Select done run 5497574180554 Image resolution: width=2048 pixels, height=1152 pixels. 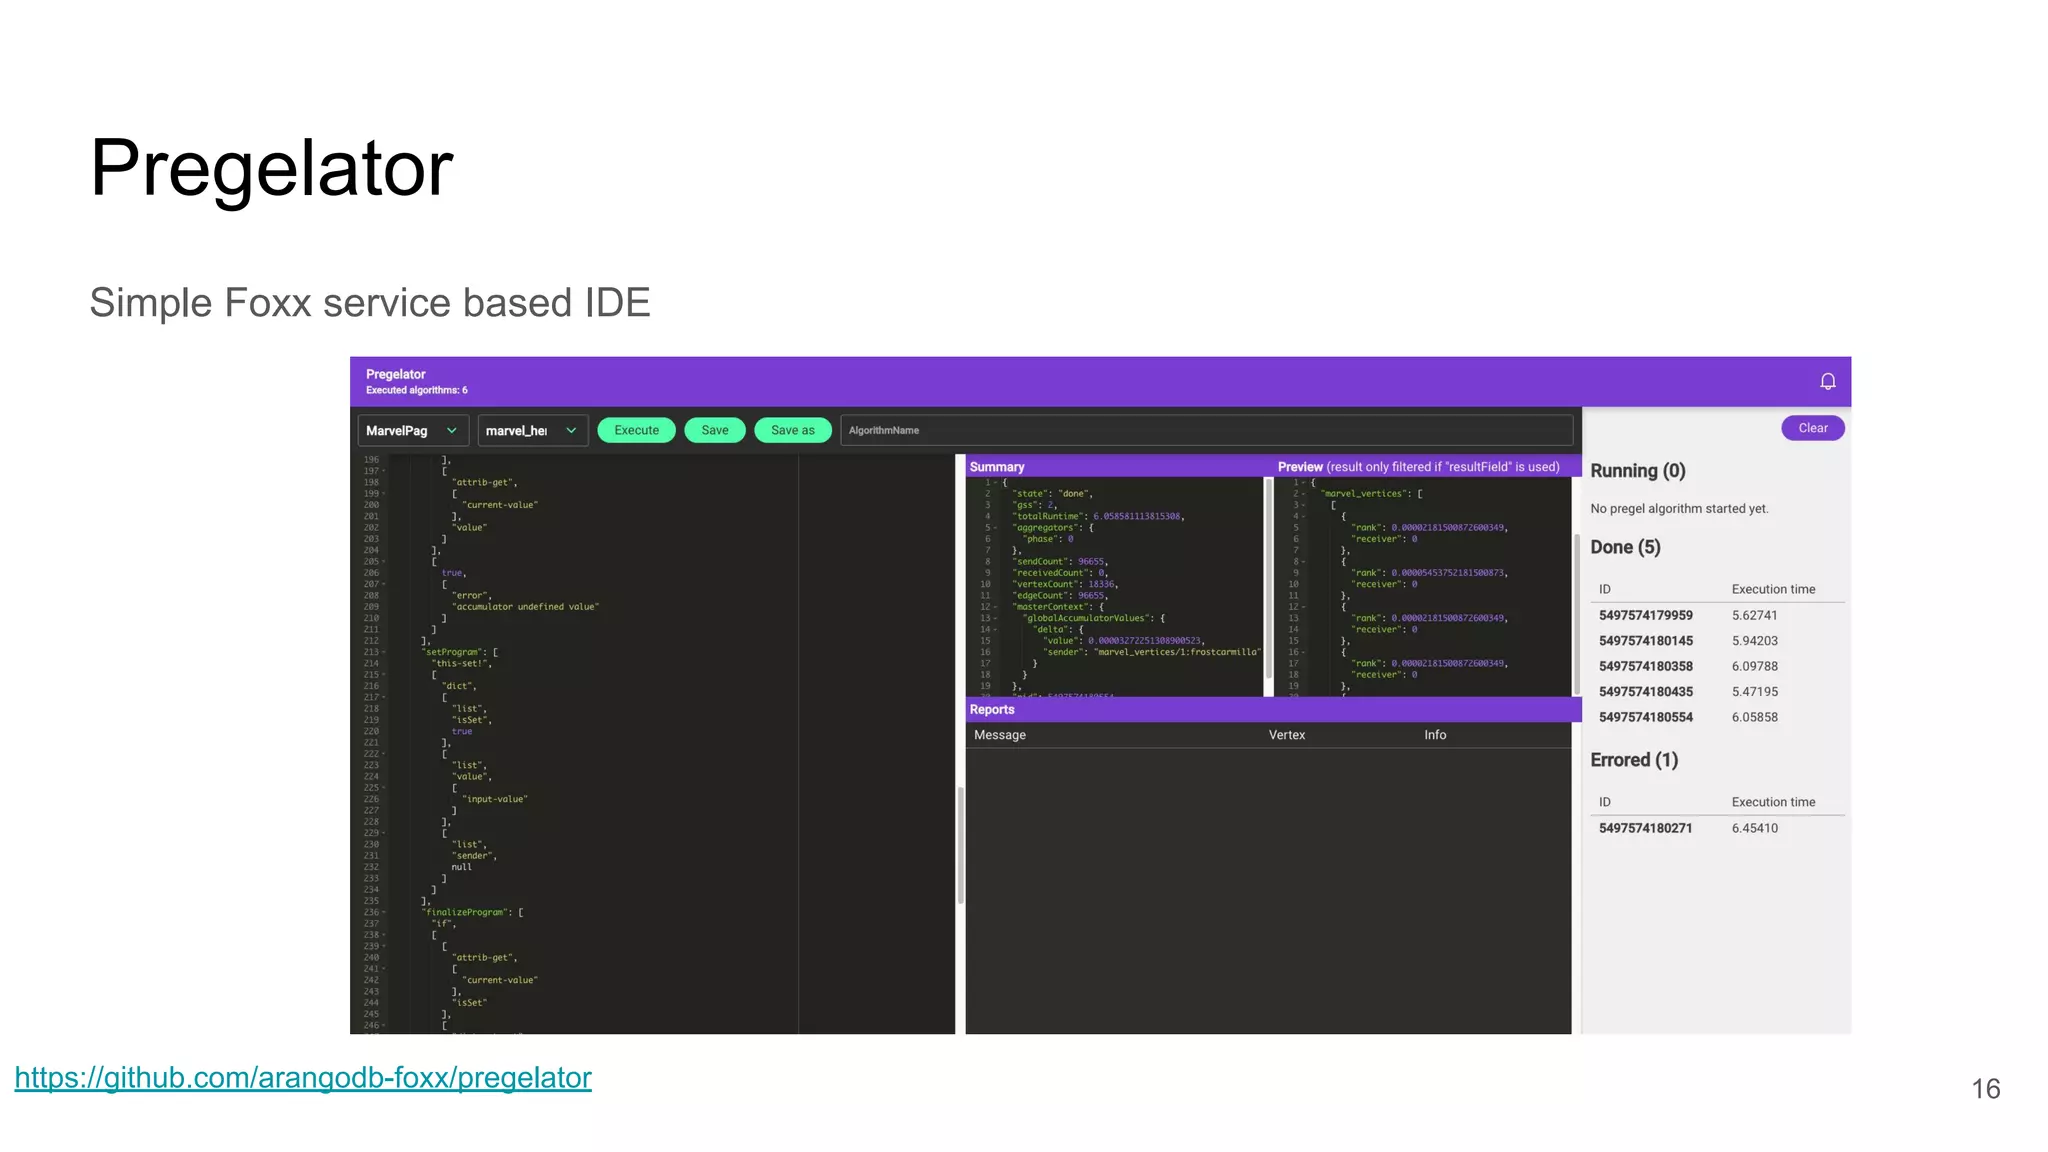(x=1645, y=717)
